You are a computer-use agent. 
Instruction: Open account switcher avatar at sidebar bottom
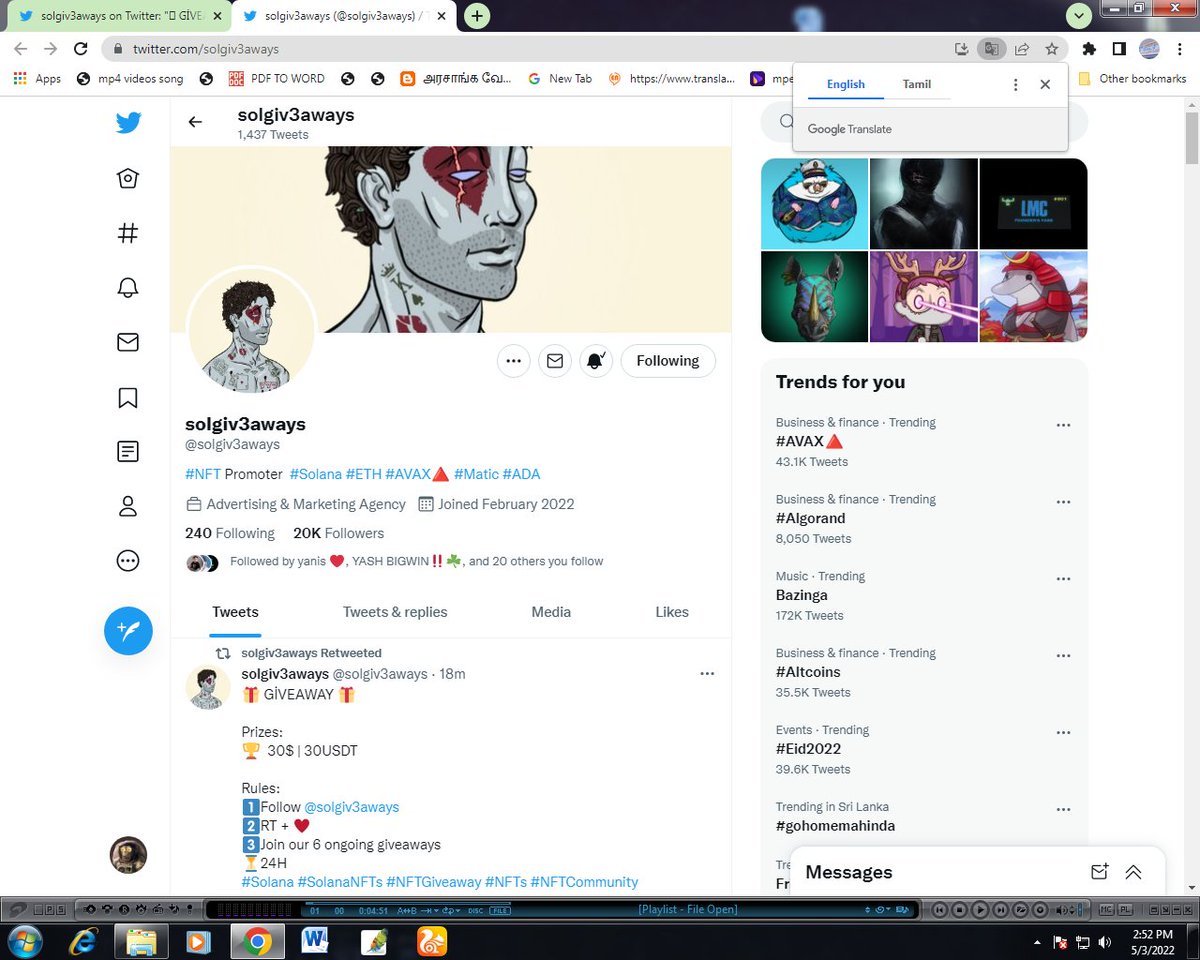click(x=128, y=855)
